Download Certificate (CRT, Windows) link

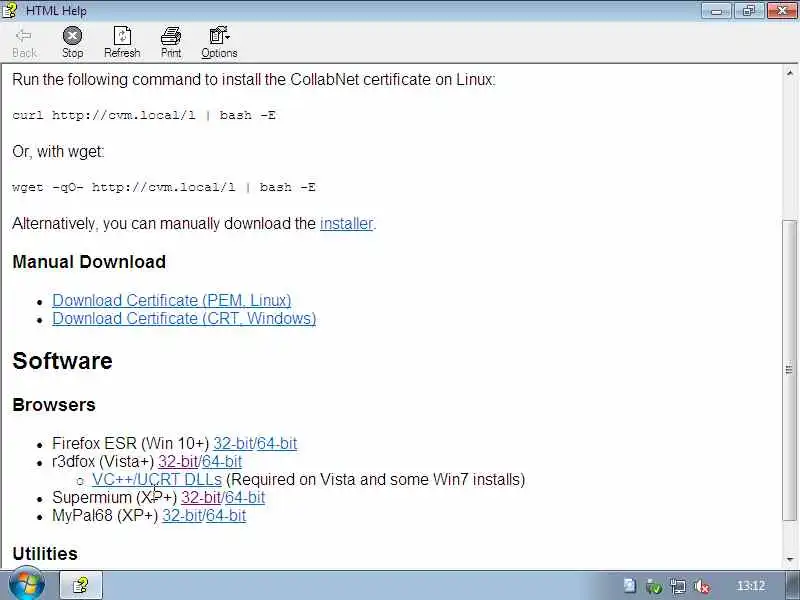click(x=184, y=318)
